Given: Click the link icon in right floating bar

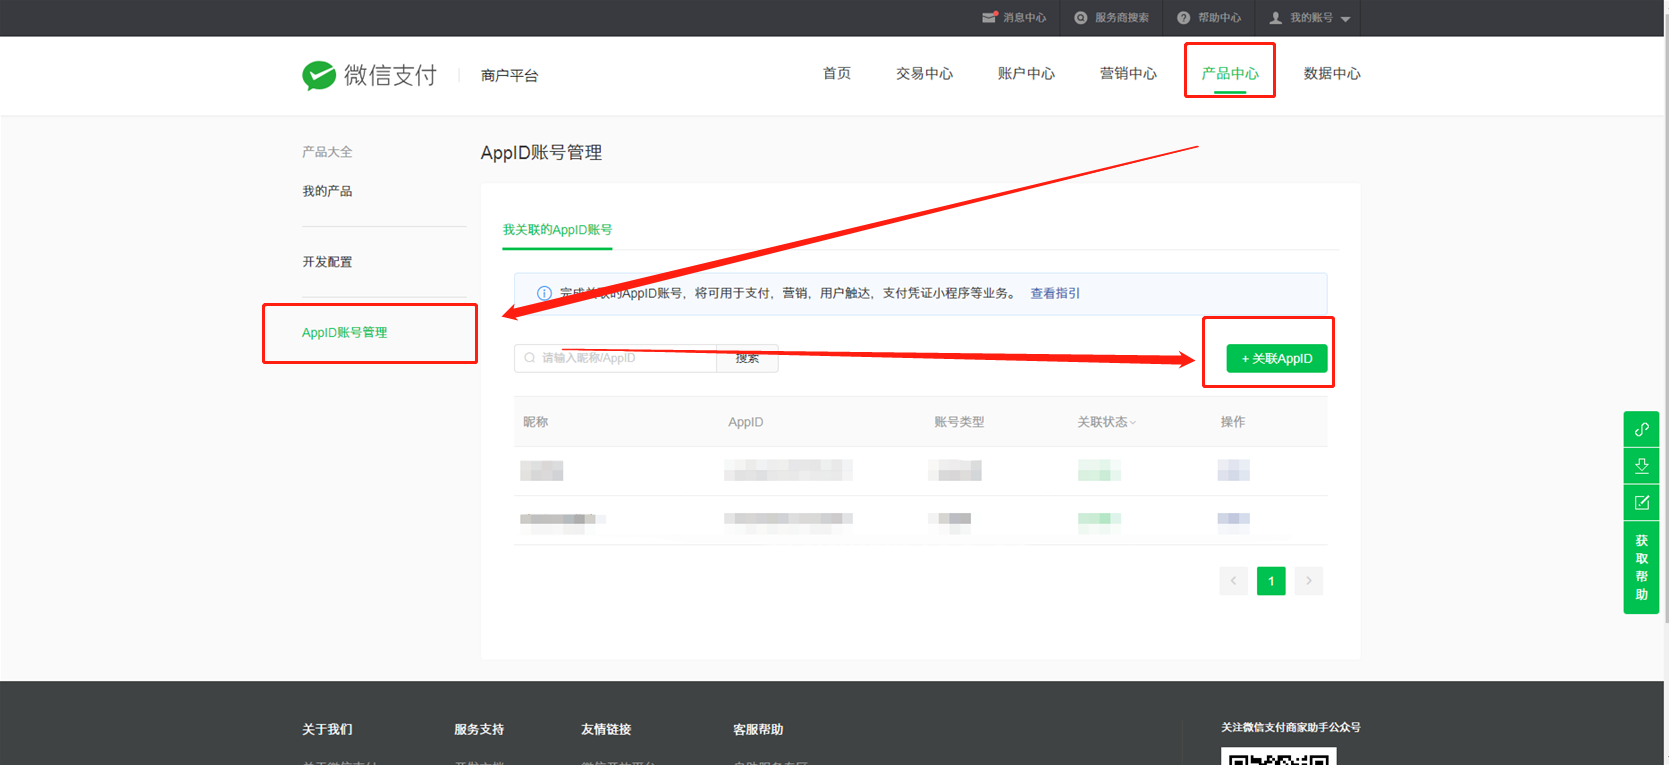Looking at the screenshot, I should pyautogui.click(x=1641, y=429).
